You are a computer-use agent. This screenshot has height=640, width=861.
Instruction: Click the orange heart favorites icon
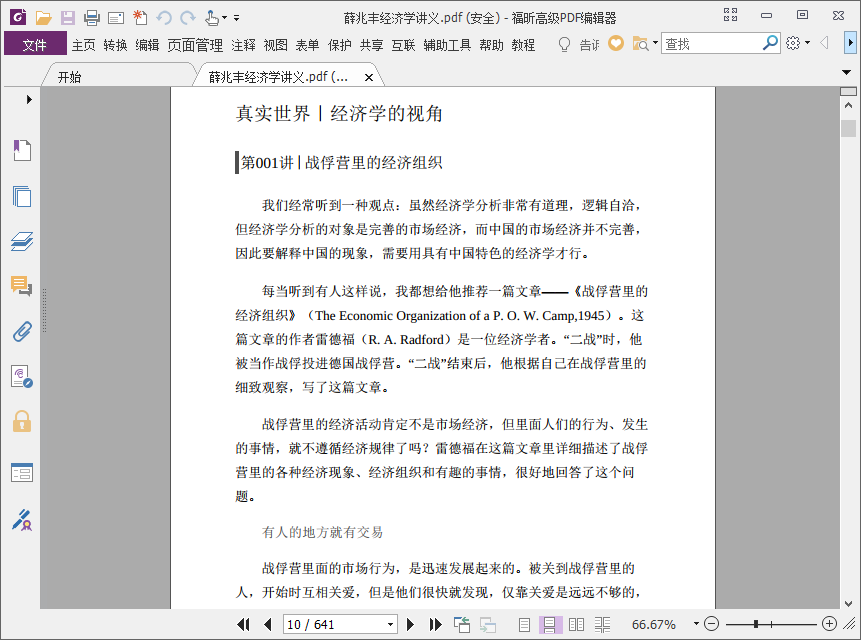616,43
